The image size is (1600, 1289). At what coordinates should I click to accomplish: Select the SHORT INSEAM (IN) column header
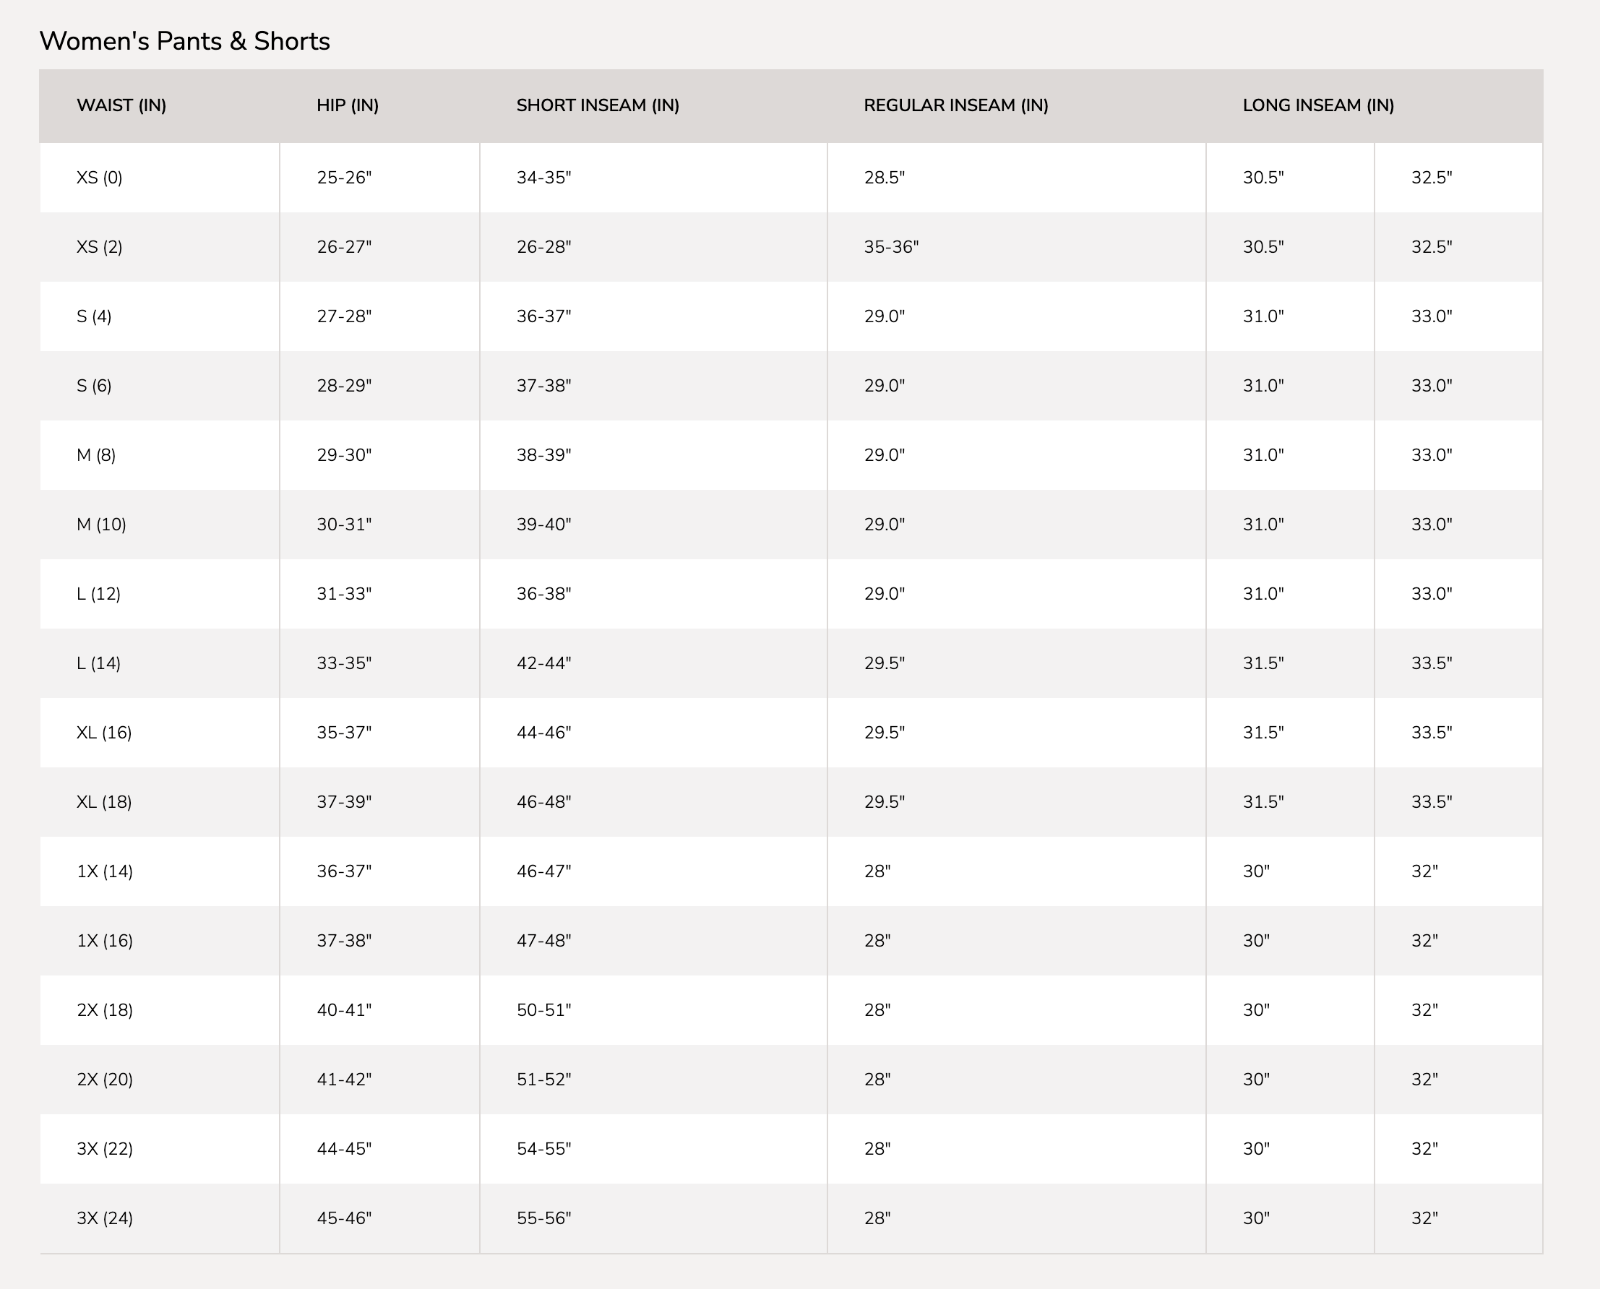coord(597,105)
